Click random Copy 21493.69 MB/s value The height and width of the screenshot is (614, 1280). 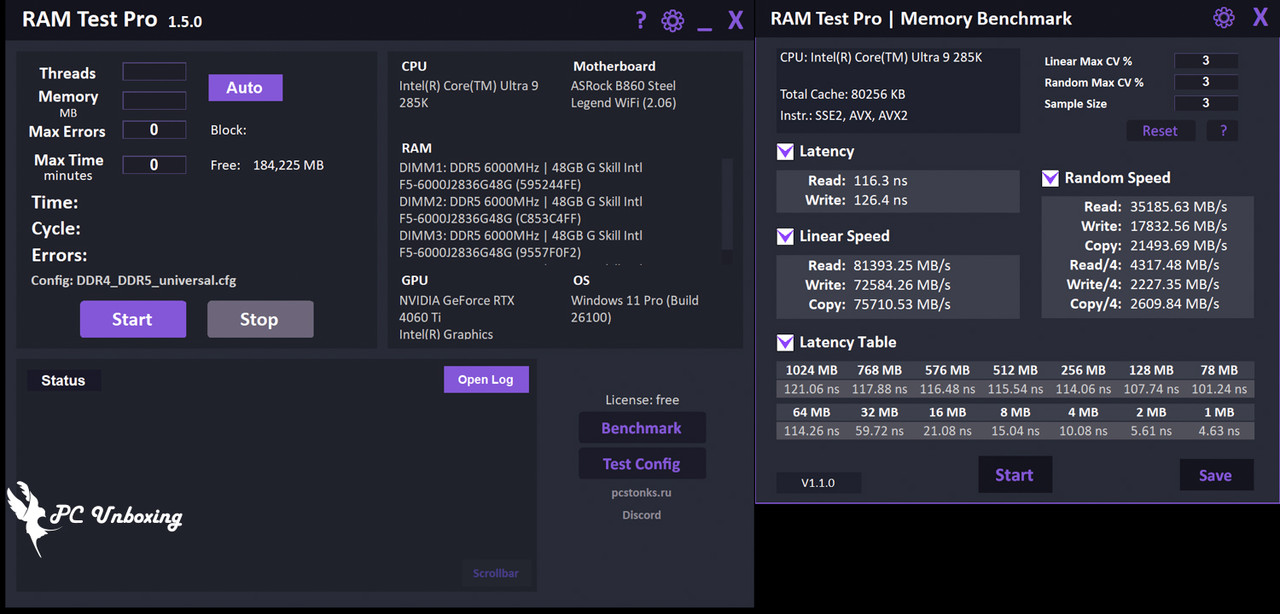[x=1178, y=245]
